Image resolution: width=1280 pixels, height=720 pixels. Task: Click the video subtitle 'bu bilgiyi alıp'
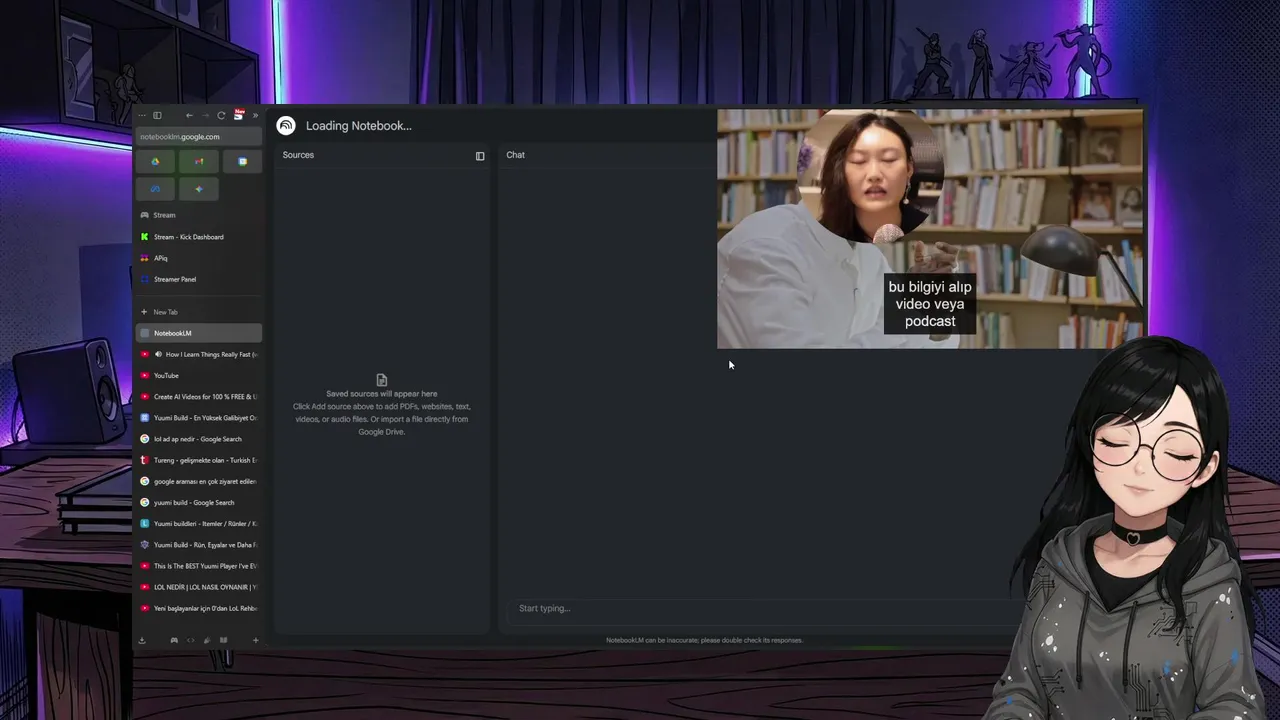click(x=930, y=287)
